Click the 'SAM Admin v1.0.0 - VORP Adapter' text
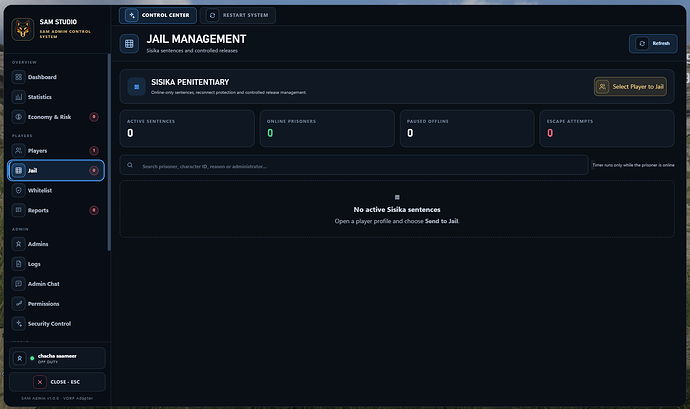690x409 pixels. coord(57,398)
